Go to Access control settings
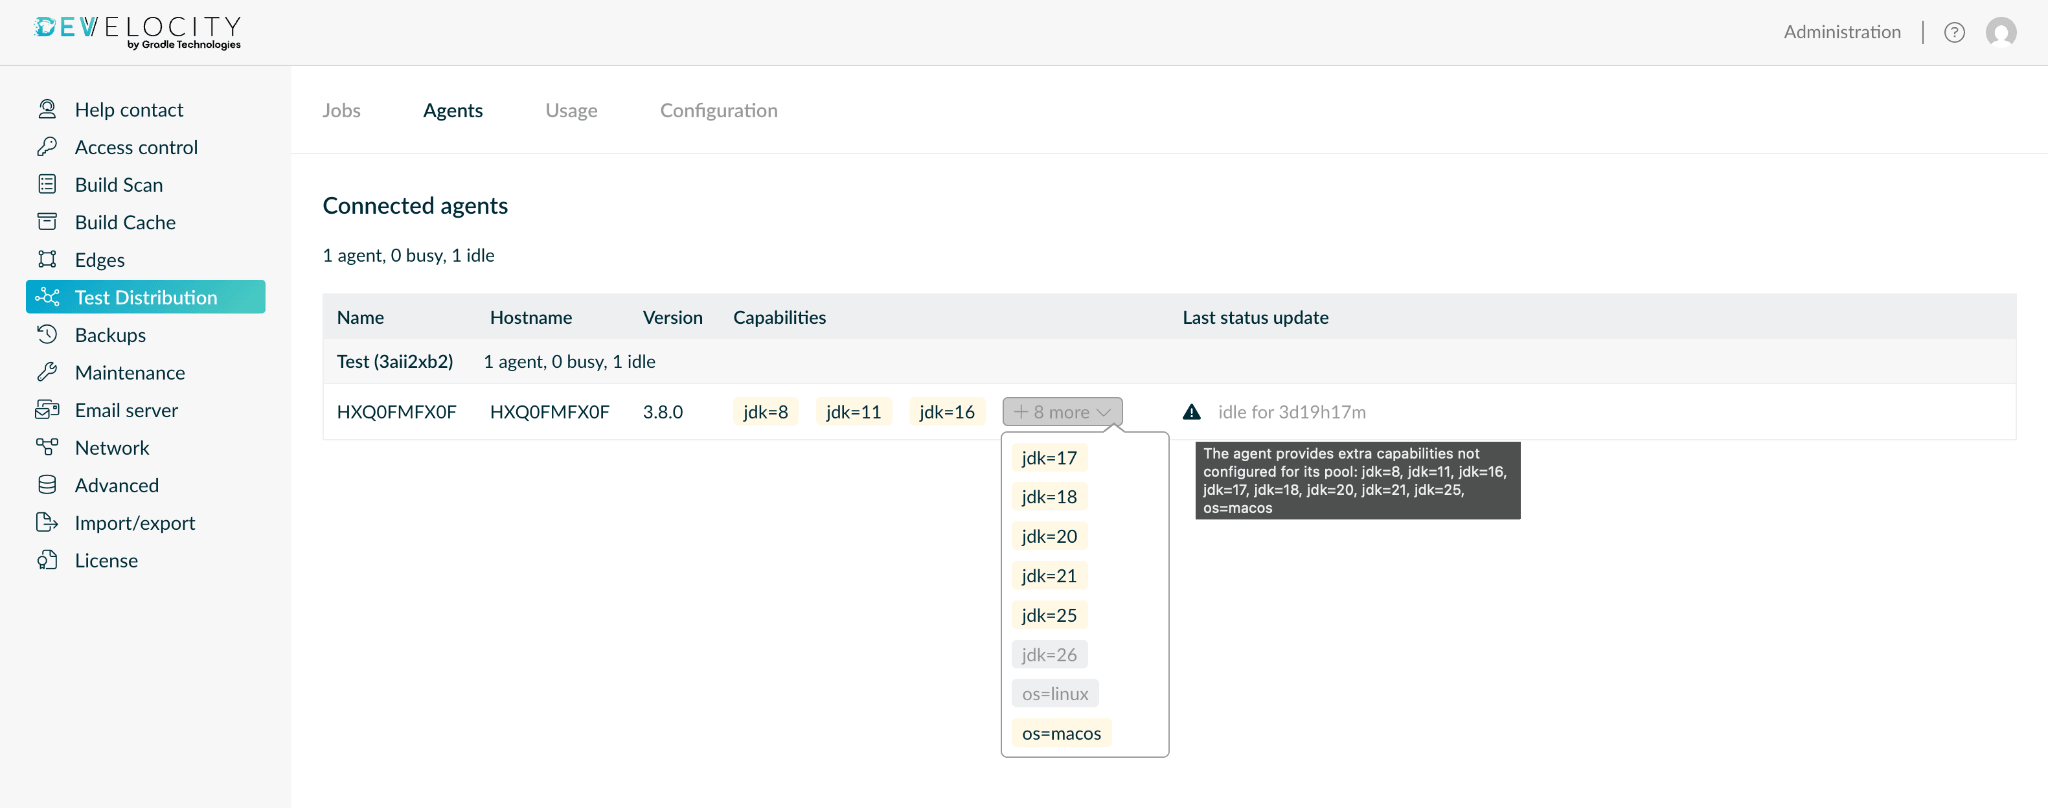 [146, 147]
